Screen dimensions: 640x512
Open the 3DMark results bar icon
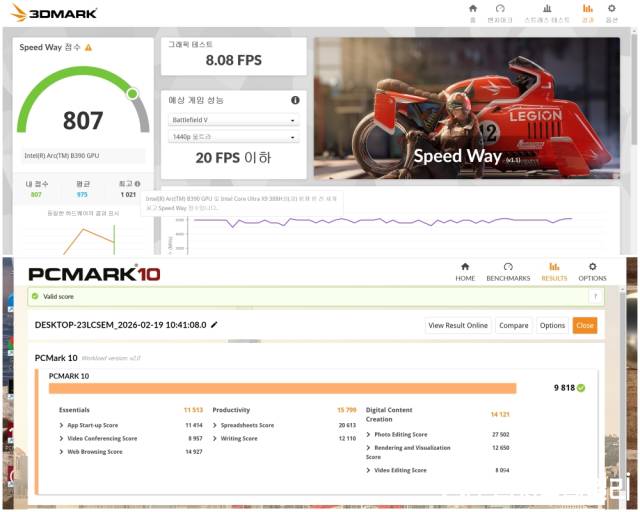pyautogui.click(x=587, y=8)
